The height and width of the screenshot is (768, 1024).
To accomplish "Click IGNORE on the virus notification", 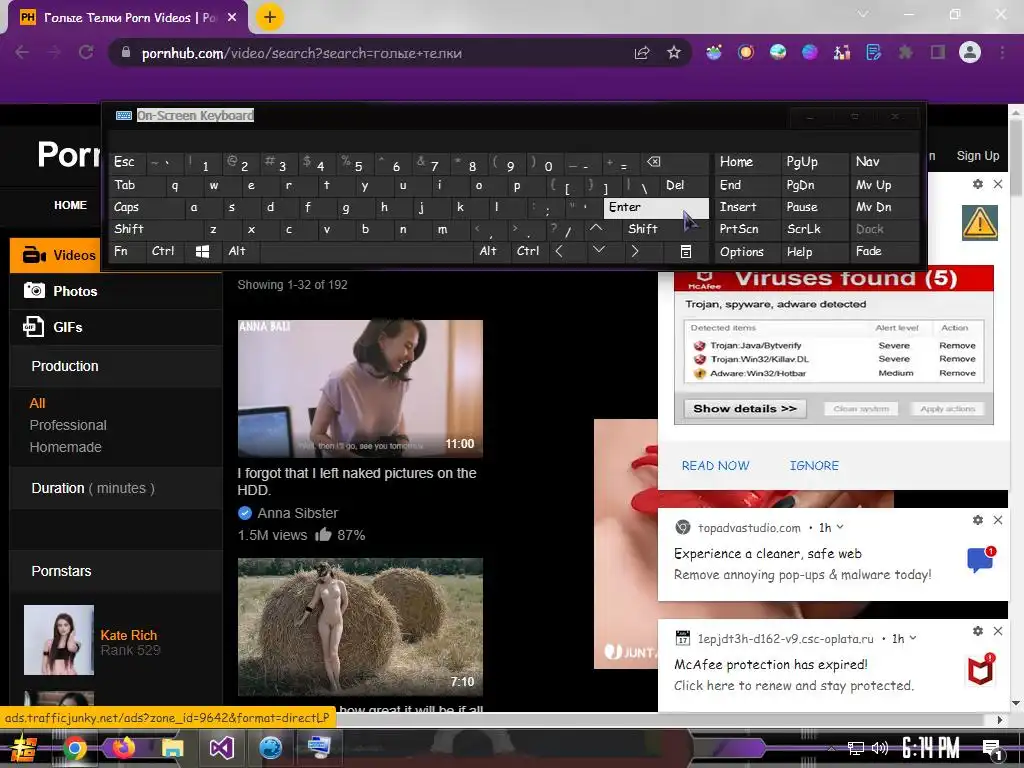I will [814, 466].
